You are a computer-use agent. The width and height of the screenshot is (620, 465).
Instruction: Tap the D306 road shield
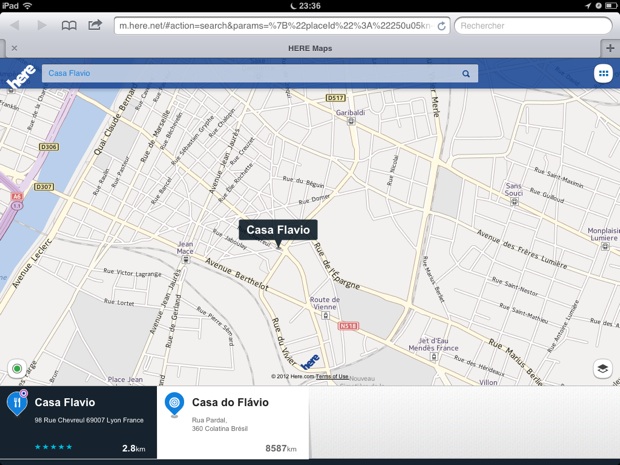pos(49,147)
